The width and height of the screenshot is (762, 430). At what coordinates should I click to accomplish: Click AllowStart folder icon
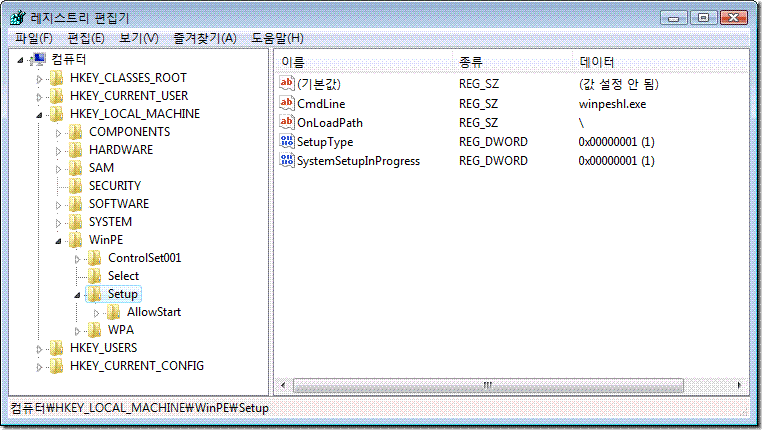114,311
